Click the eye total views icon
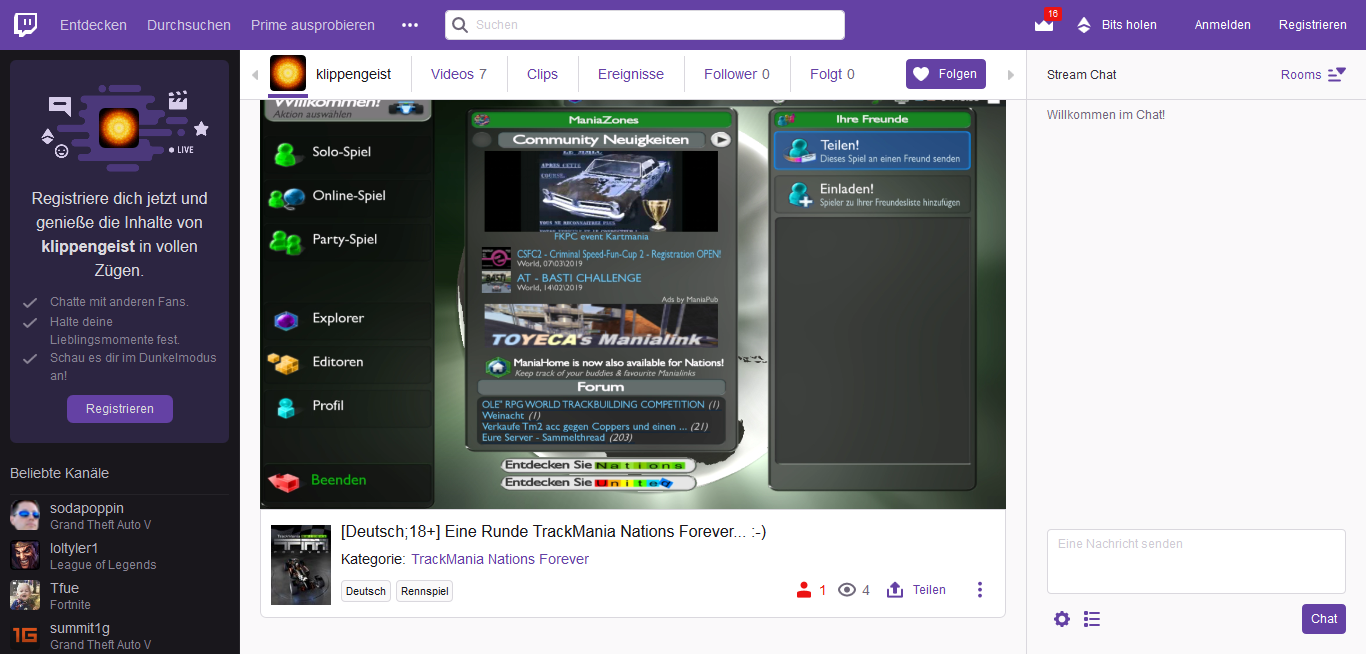The image size is (1366, 654). pyautogui.click(x=847, y=590)
